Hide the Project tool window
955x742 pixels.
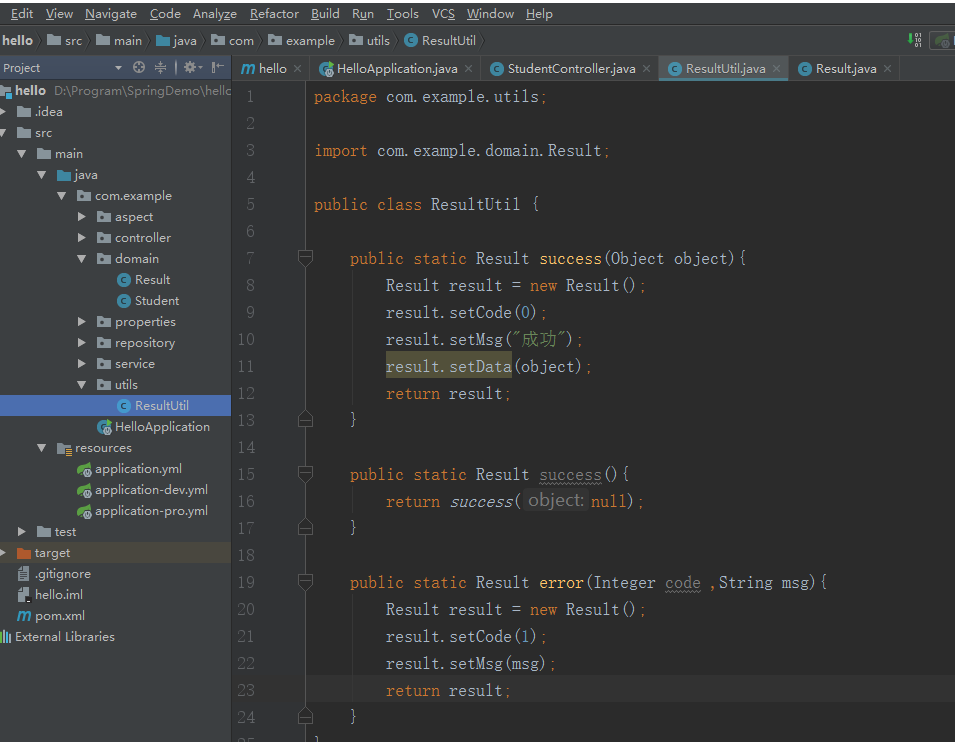pyautogui.click(x=218, y=68)
